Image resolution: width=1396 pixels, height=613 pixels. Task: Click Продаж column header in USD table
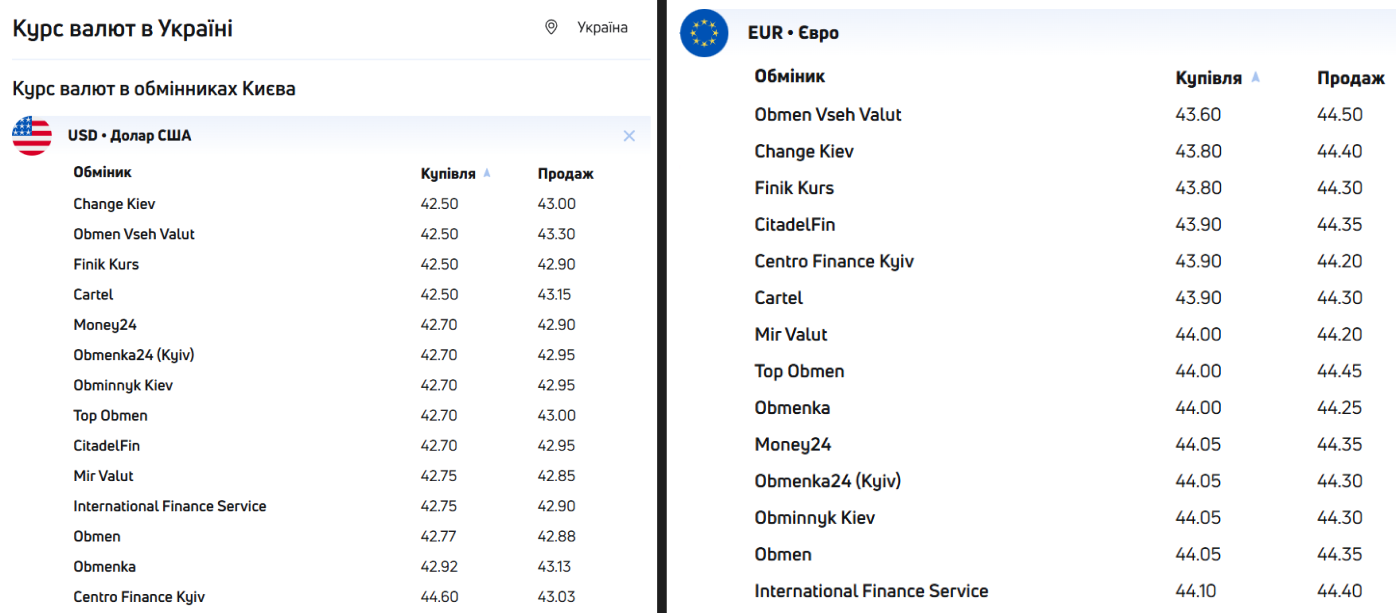click(x=565, y=173)
